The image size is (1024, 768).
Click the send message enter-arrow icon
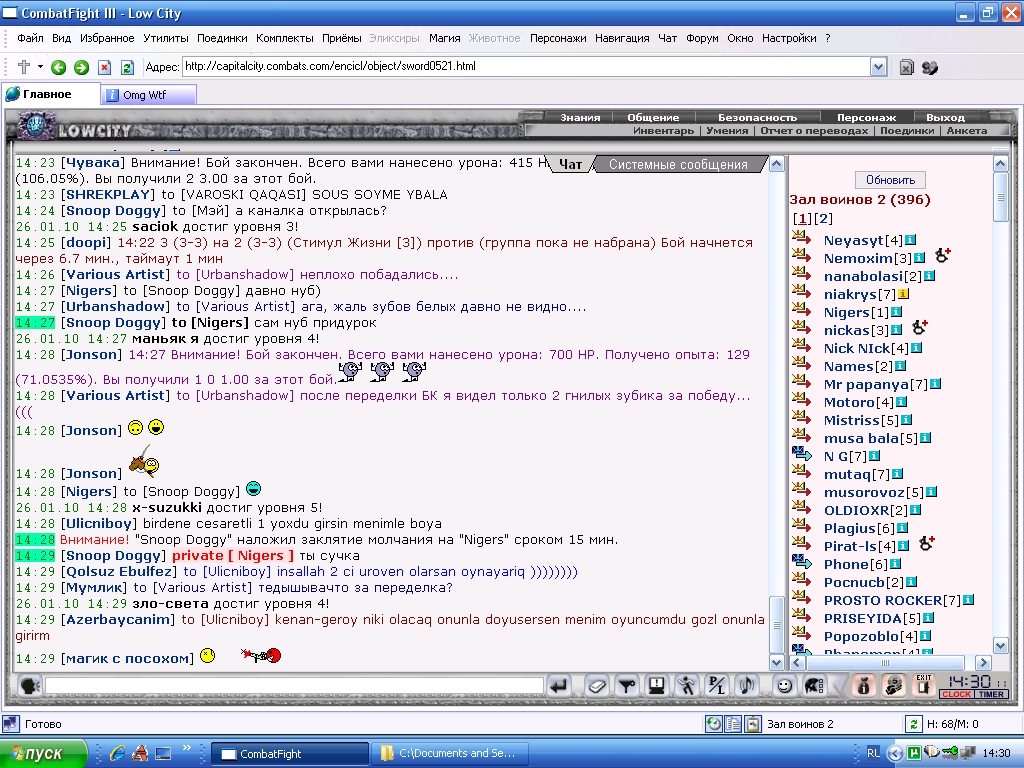tap(558, 686)
